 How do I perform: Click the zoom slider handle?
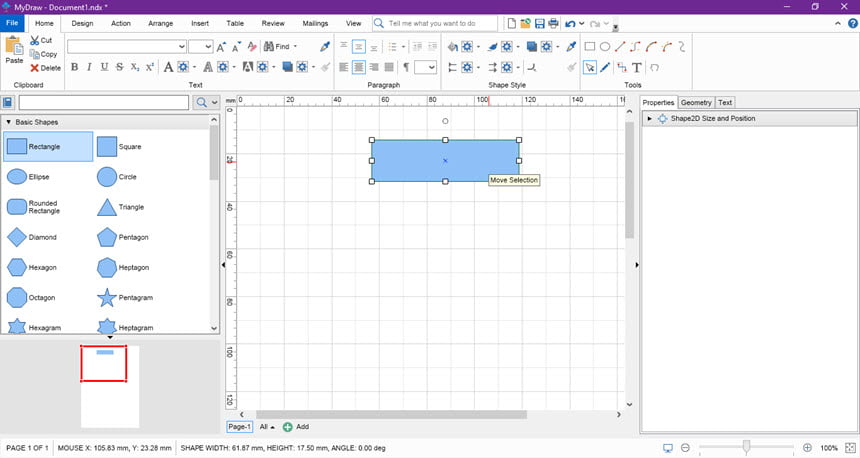(746, 447)
